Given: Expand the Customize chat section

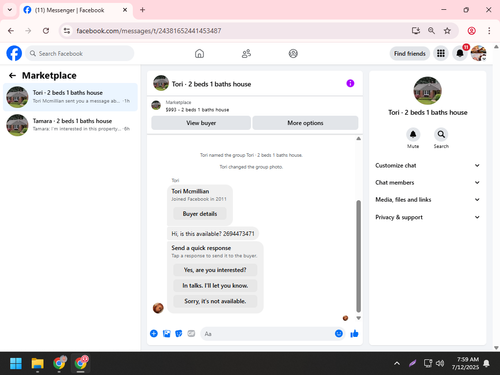Looking at the screenshot, I should click(427, 165).
